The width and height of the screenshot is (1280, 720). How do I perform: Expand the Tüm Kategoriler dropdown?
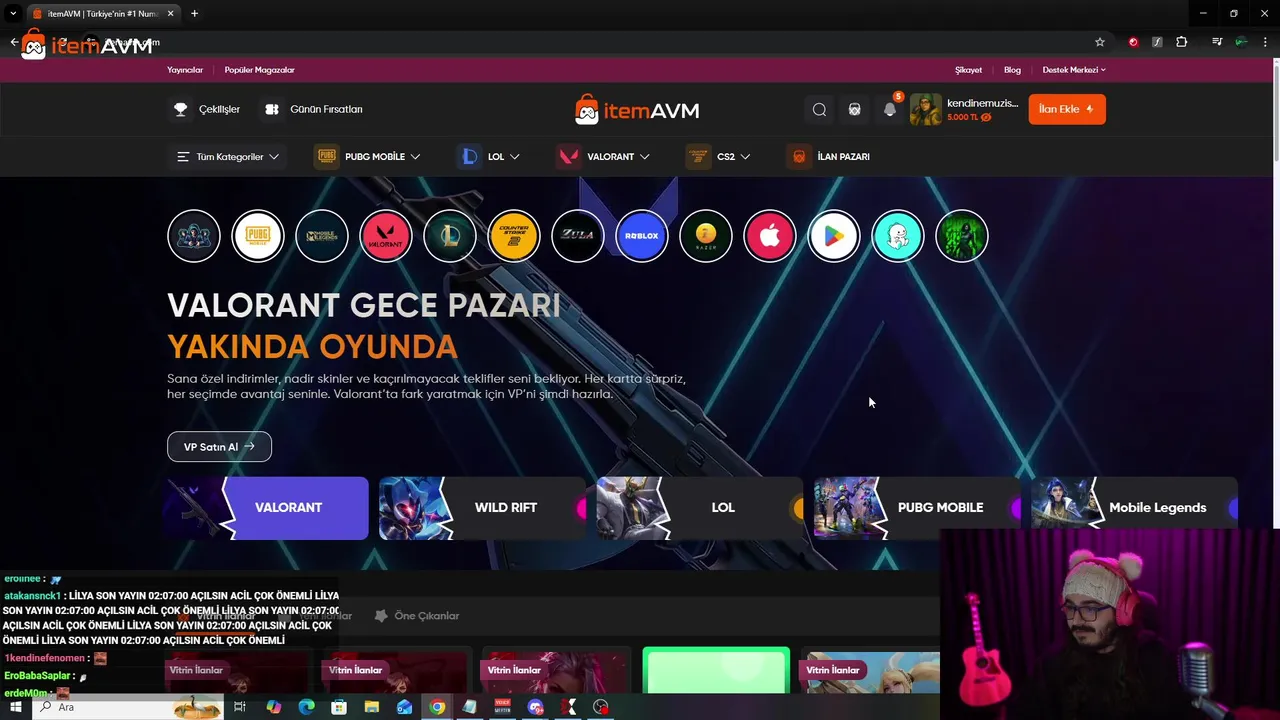pyautogui.click(x=227, y=157)
